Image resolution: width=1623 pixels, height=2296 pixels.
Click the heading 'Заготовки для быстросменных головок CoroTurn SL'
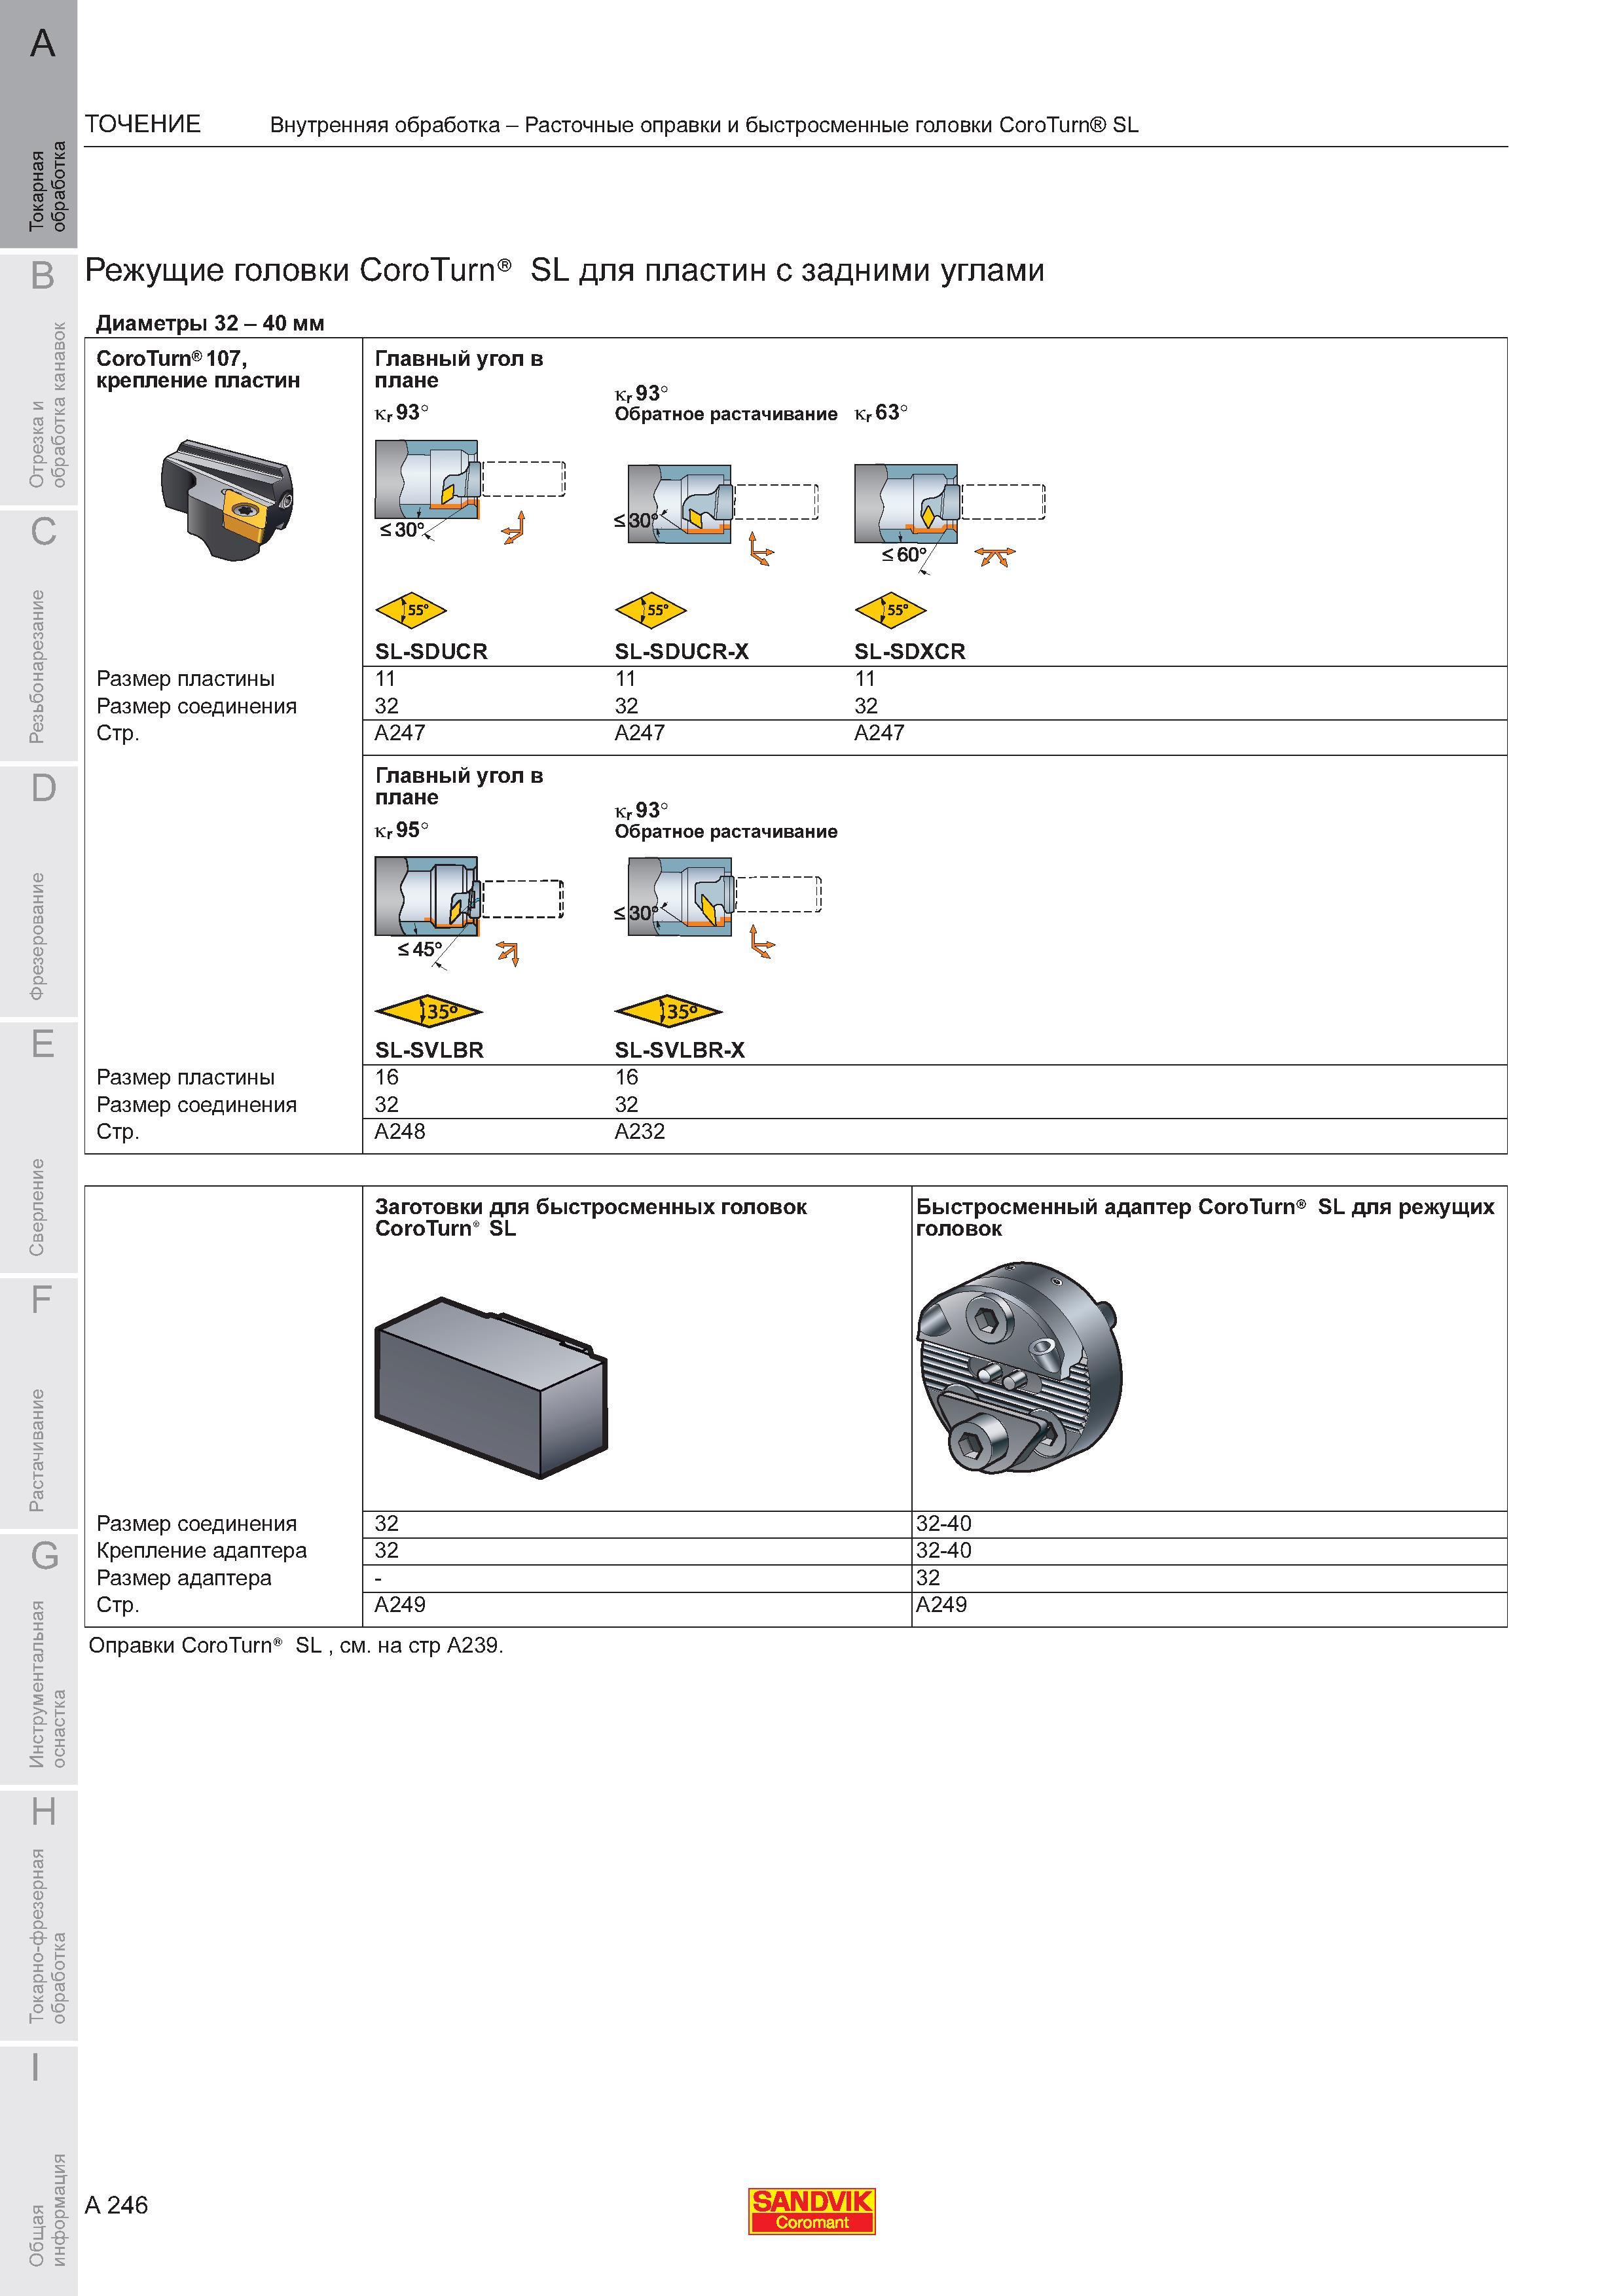pyautogui.click(x=591, y=1218)
